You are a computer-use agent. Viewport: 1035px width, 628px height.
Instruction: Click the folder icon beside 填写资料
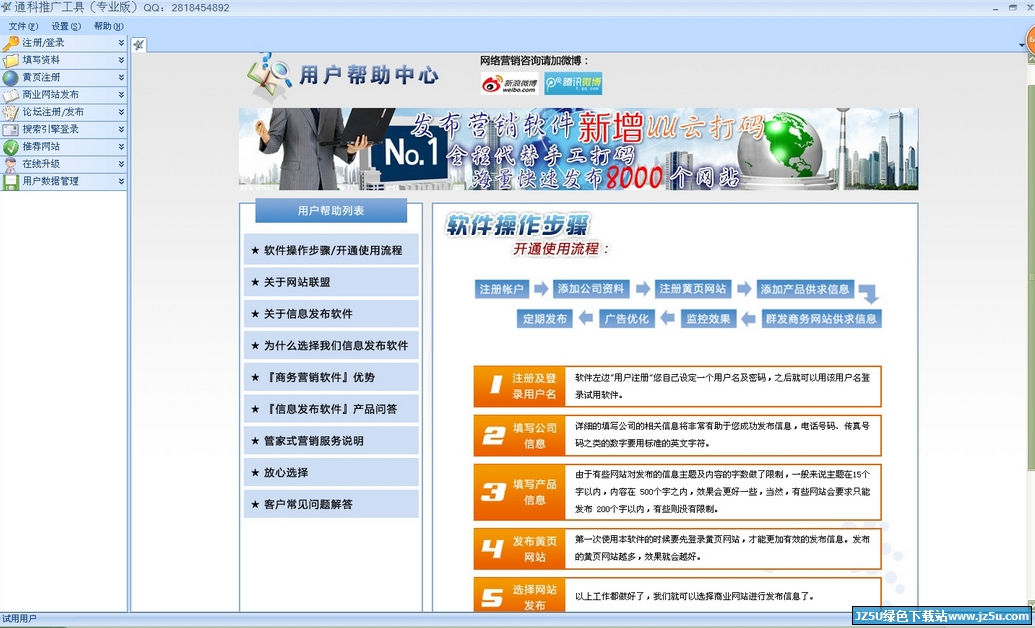[x=11, y=60]
